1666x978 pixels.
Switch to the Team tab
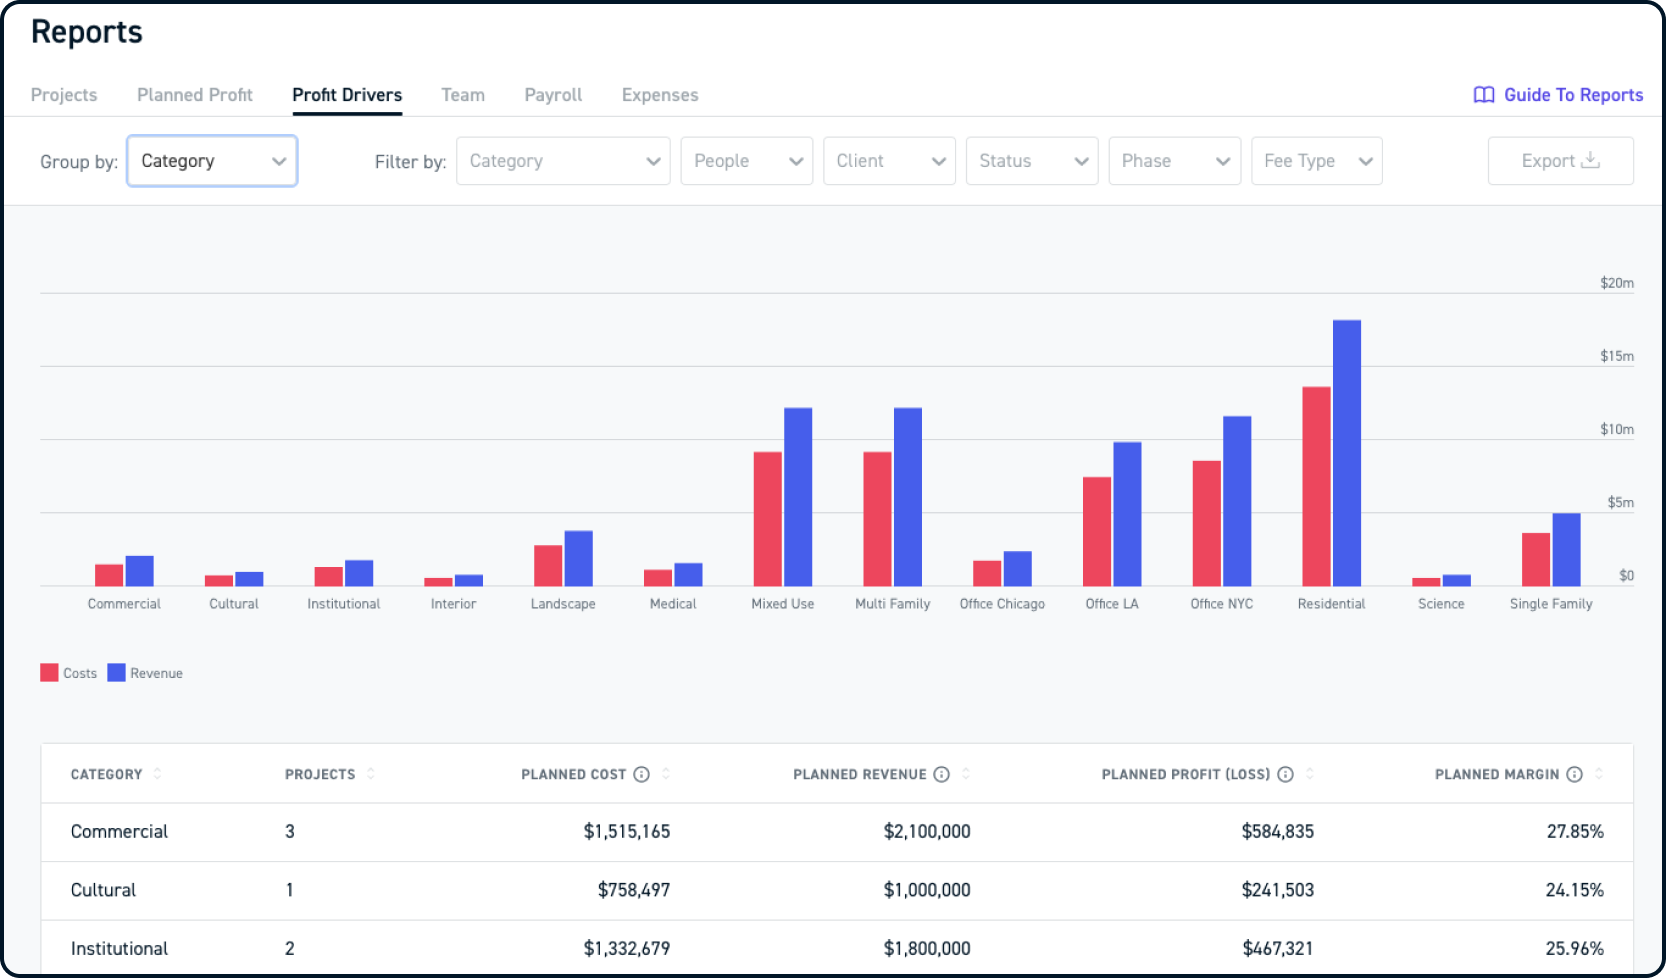pyautogui.click(x=463, y=95)
